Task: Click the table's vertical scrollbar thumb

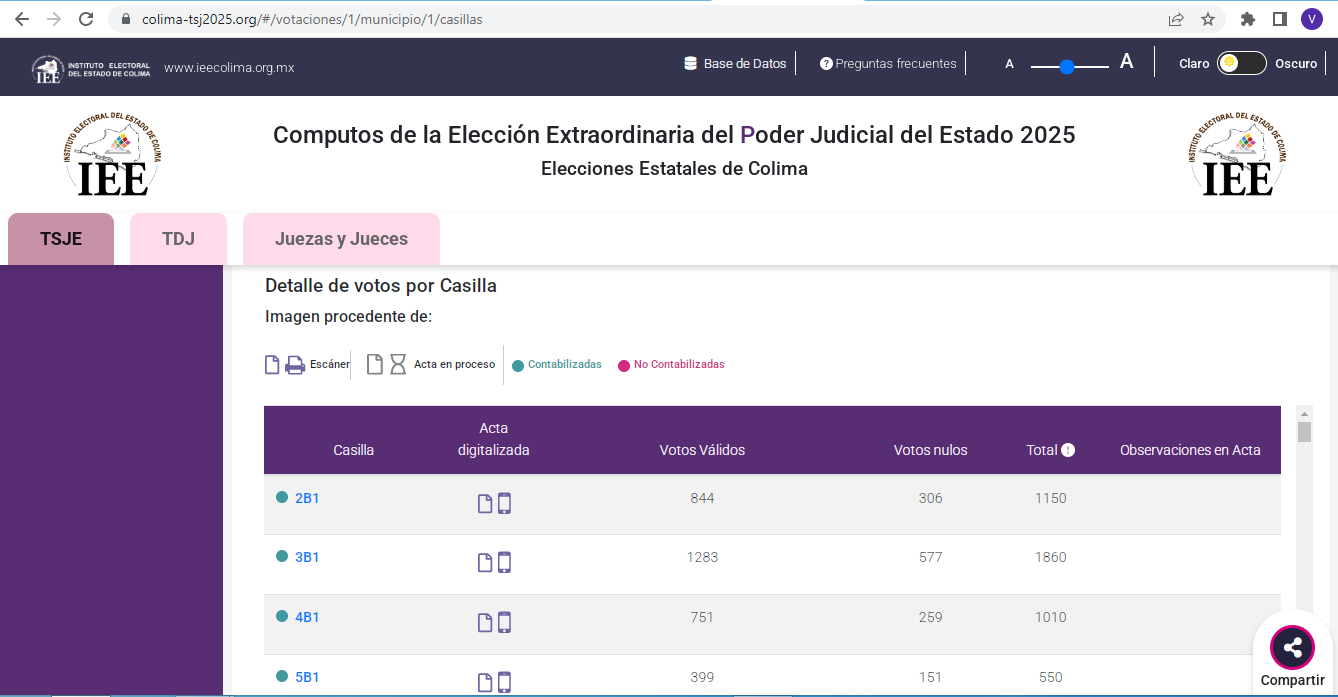Action: click(x=1304, y=432)
